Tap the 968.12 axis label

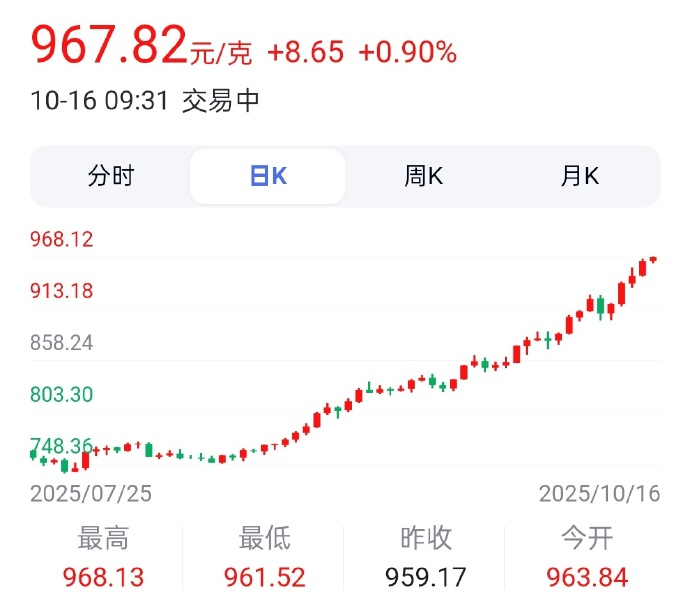pyautogui.click(x=62, y=239)
